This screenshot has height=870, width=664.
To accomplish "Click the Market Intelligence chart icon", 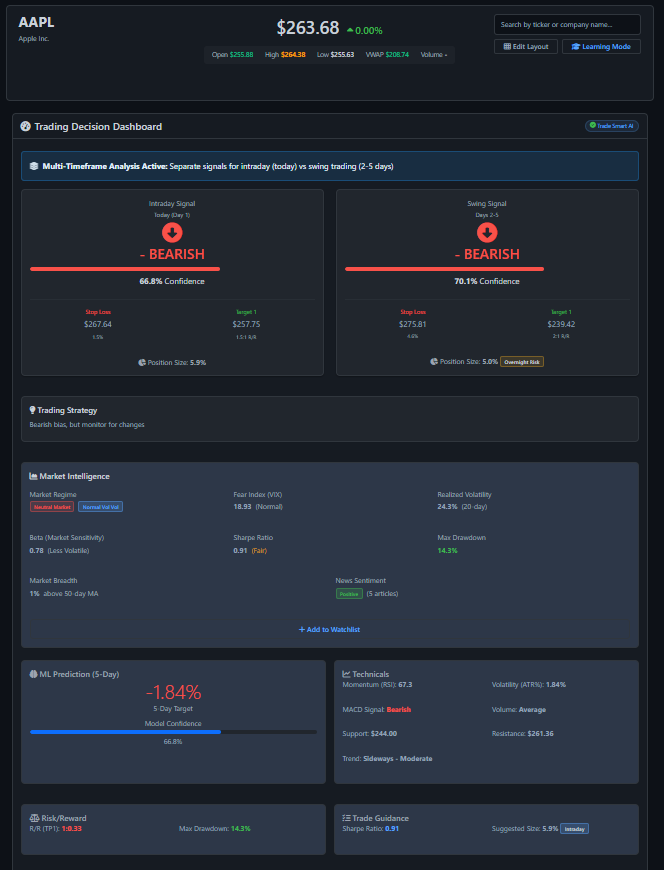I will [34, 476].
